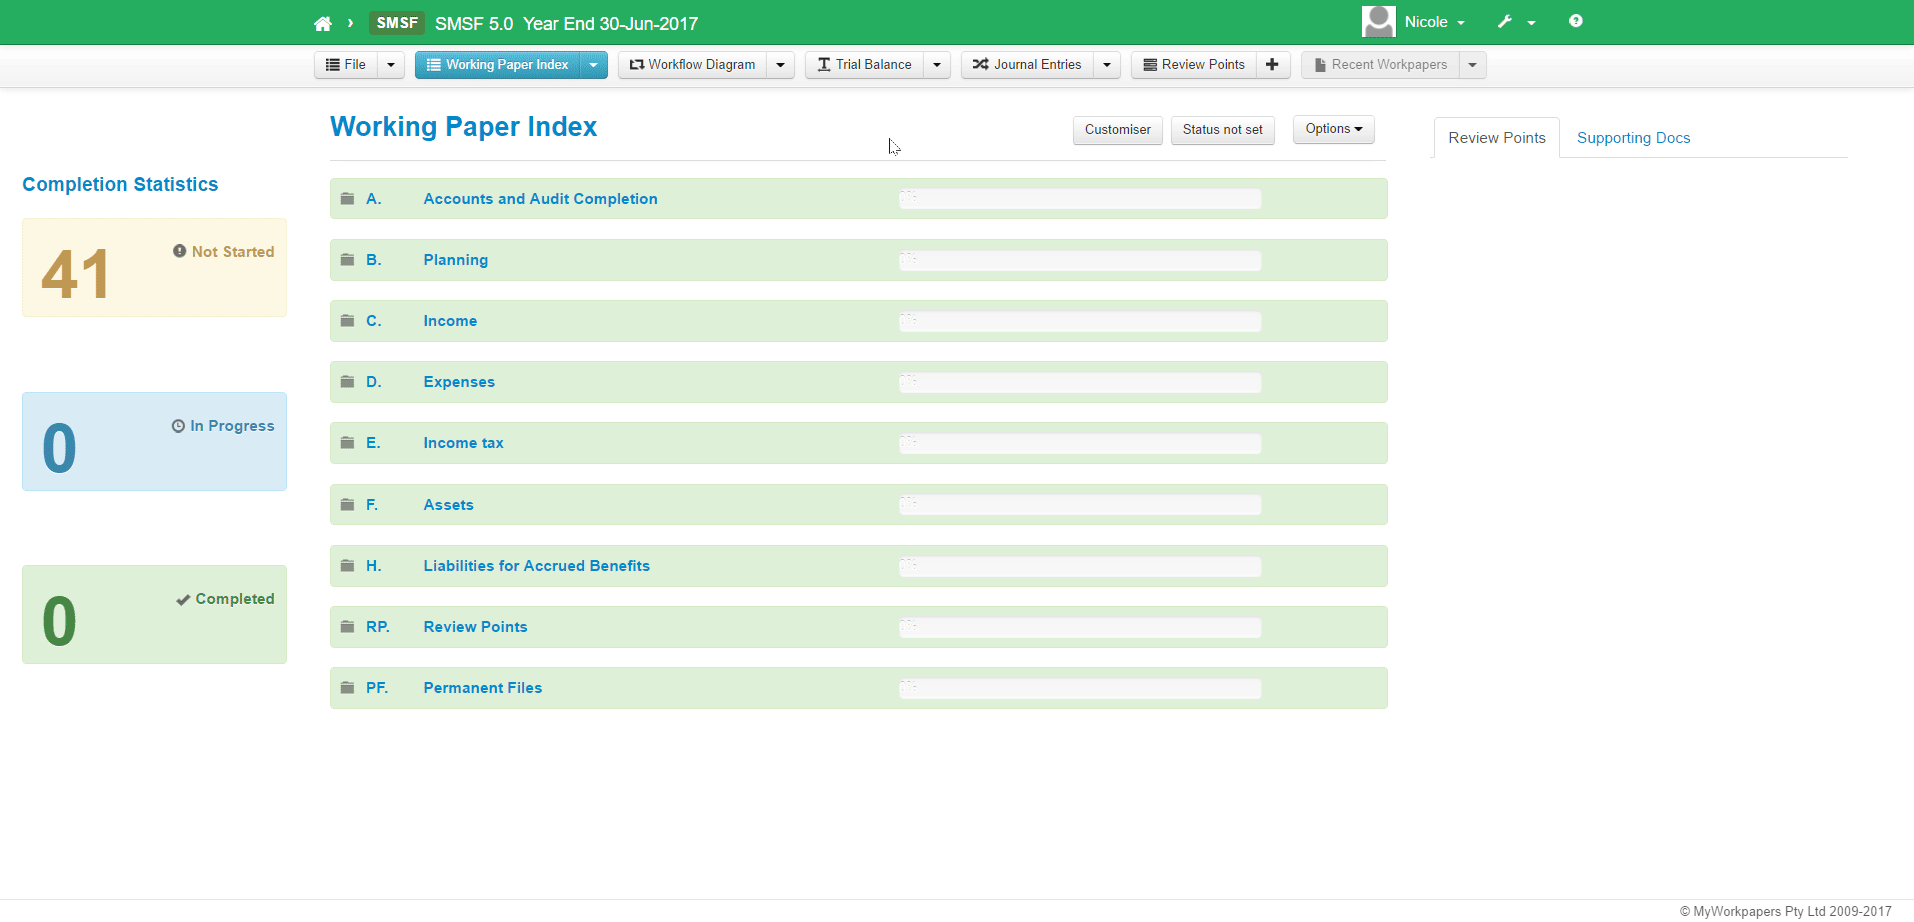Click the help question mark icon
This screenshot has height=922, width=1914.
pyautogui.click(x=1575, y=21)
